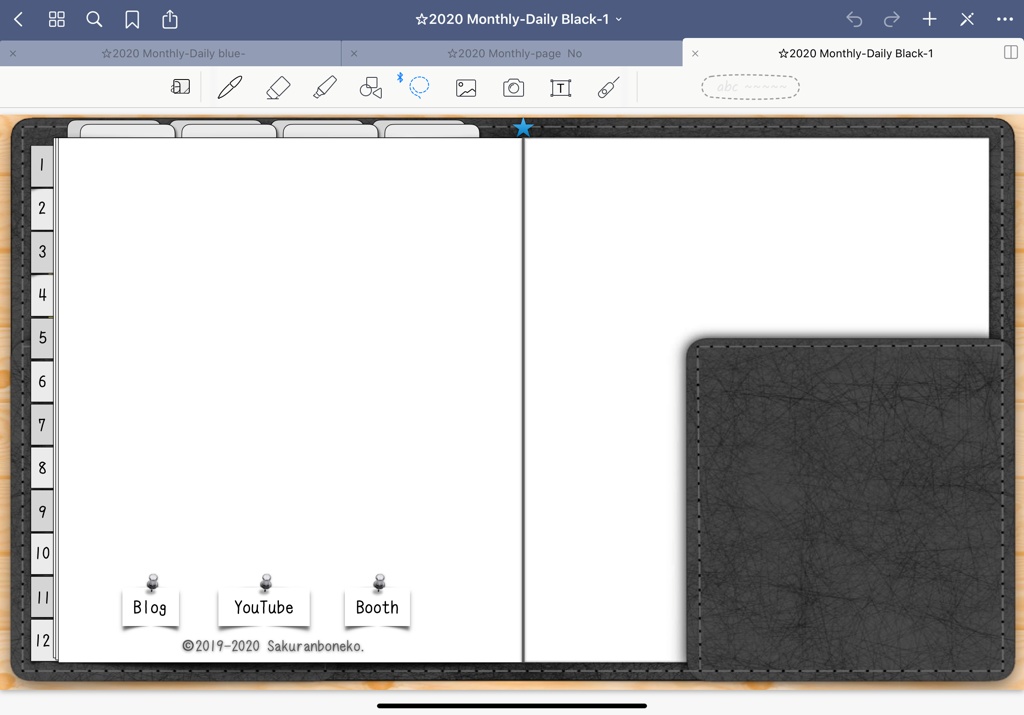Jump to the month 7 side tab
Viewport: 1024px width, 715px height.
42,424
